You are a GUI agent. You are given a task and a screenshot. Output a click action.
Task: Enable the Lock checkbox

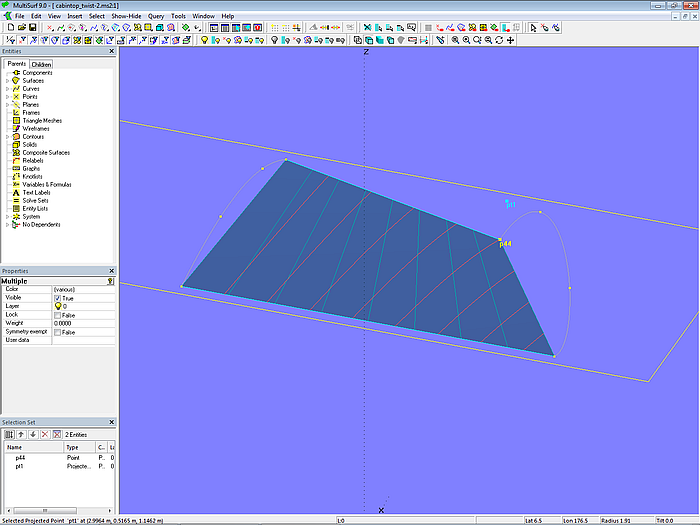pos(57,315)
